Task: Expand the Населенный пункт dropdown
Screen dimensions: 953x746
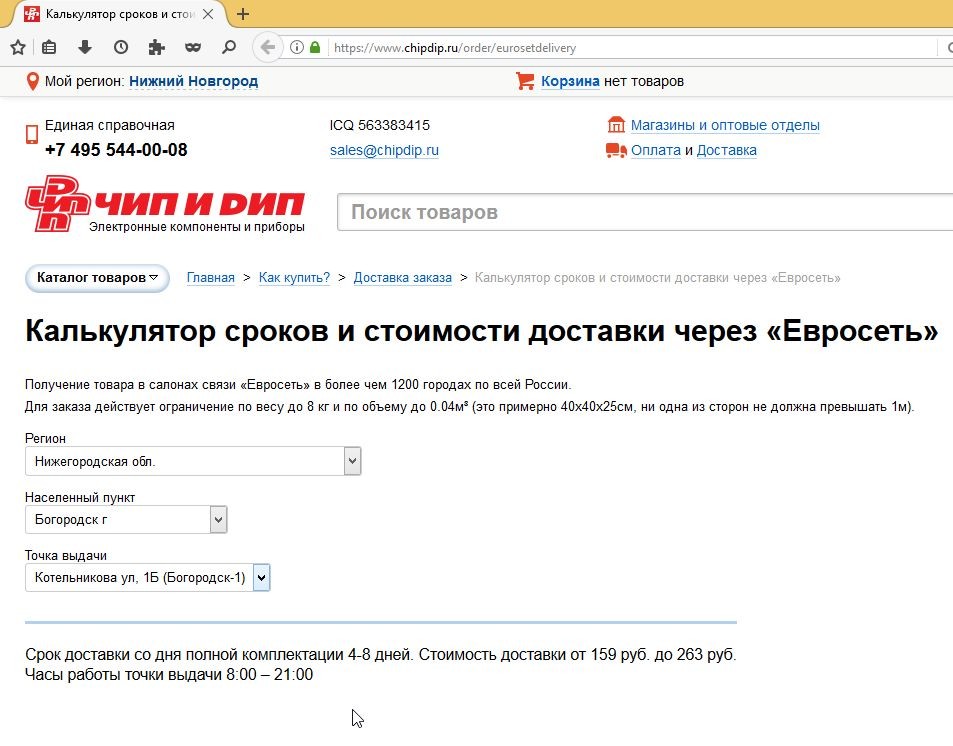Action: [218, 520]
